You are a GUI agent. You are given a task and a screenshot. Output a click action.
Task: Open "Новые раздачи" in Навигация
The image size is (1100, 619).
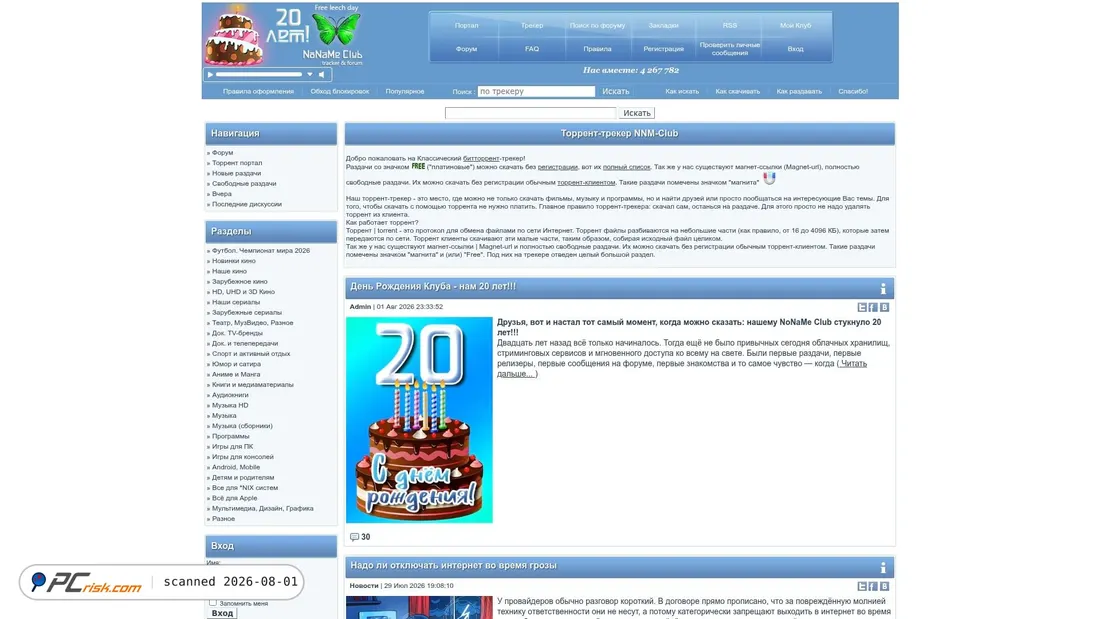coord(236,173)
